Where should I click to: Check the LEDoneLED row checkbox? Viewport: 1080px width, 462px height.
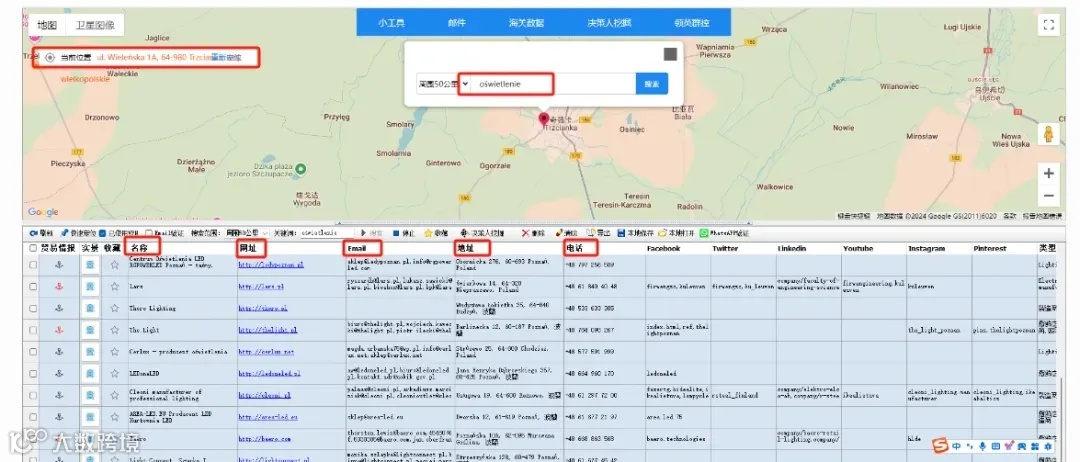pyautogui.click(x=33, y=373)
